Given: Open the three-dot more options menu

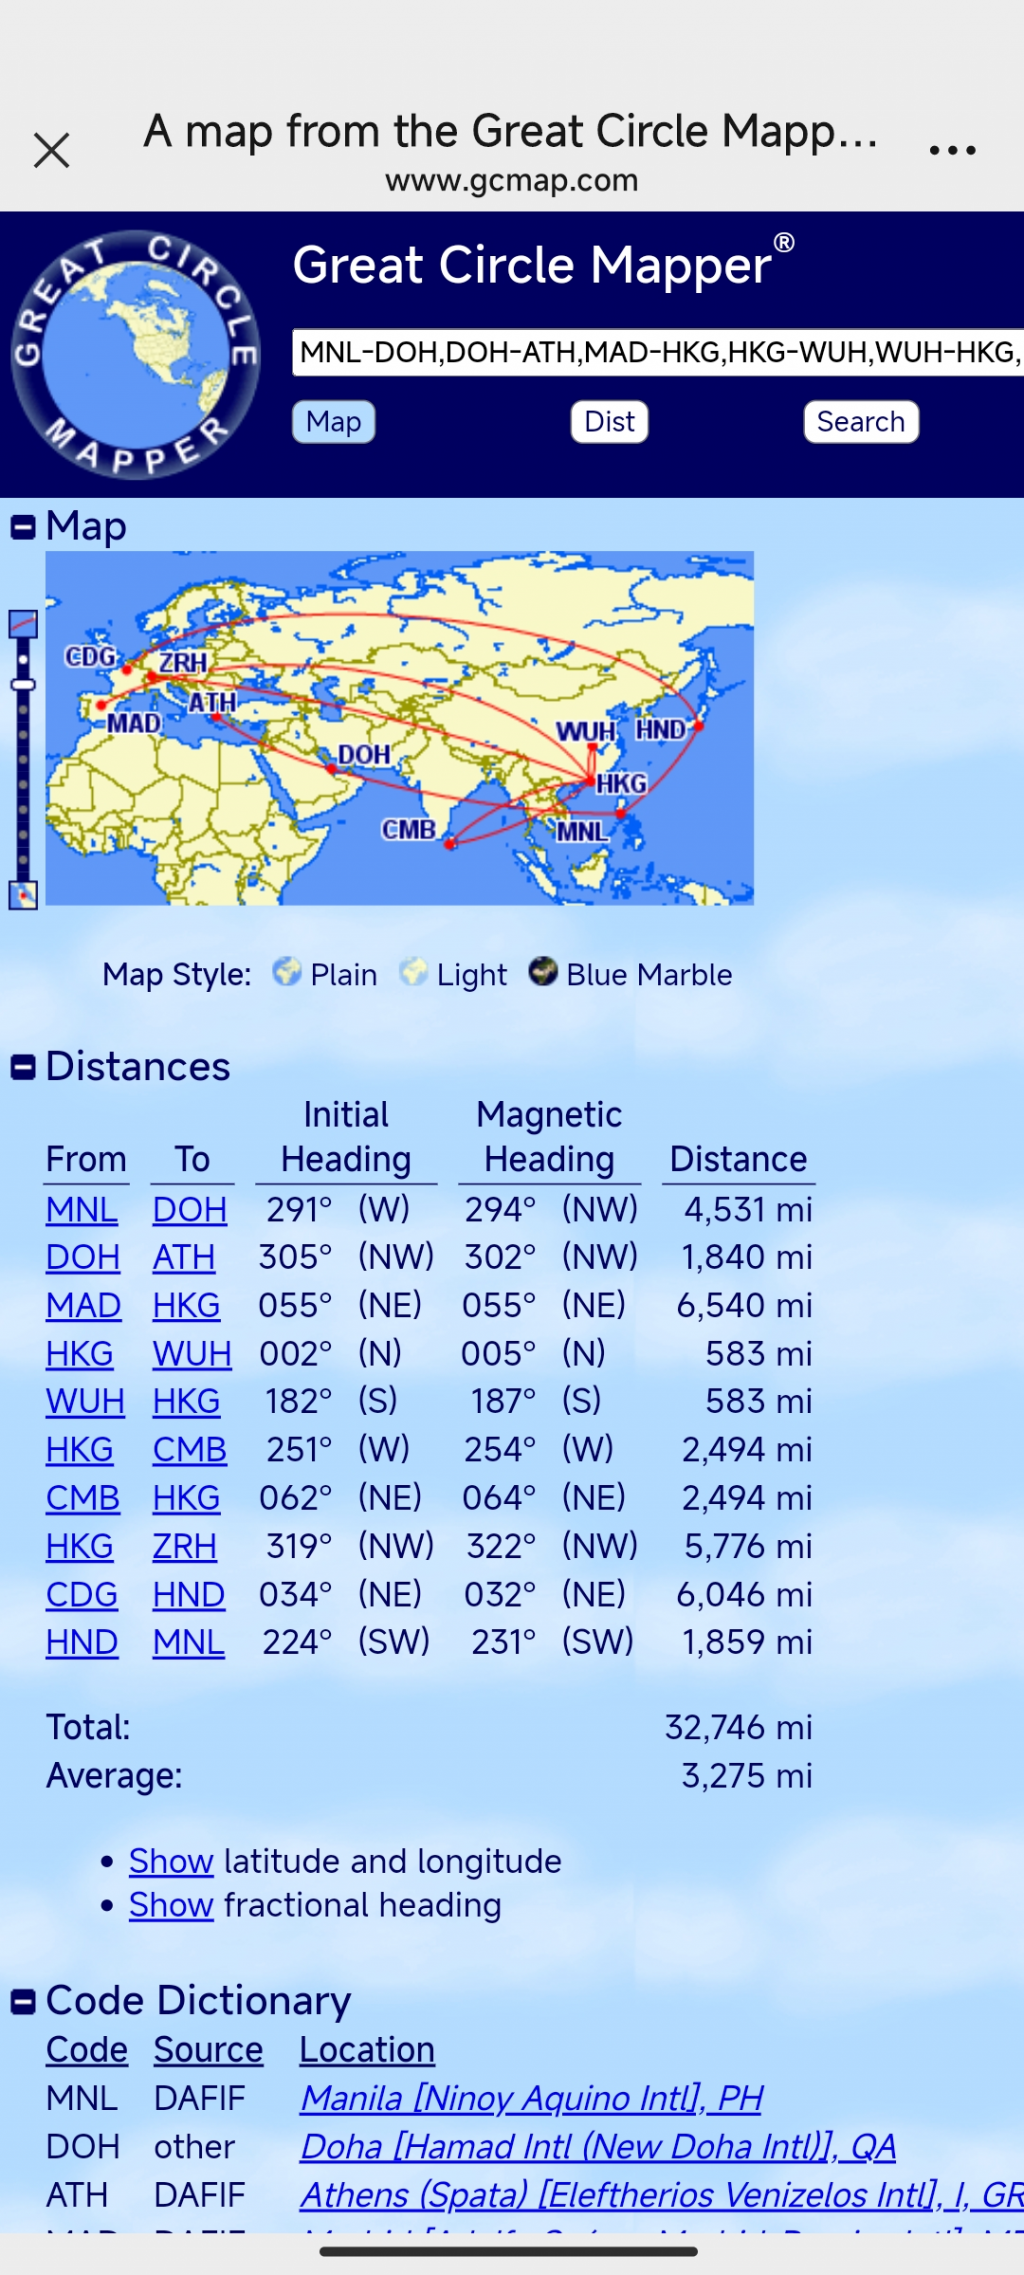Looking at the screenshot, I should 952,151.
